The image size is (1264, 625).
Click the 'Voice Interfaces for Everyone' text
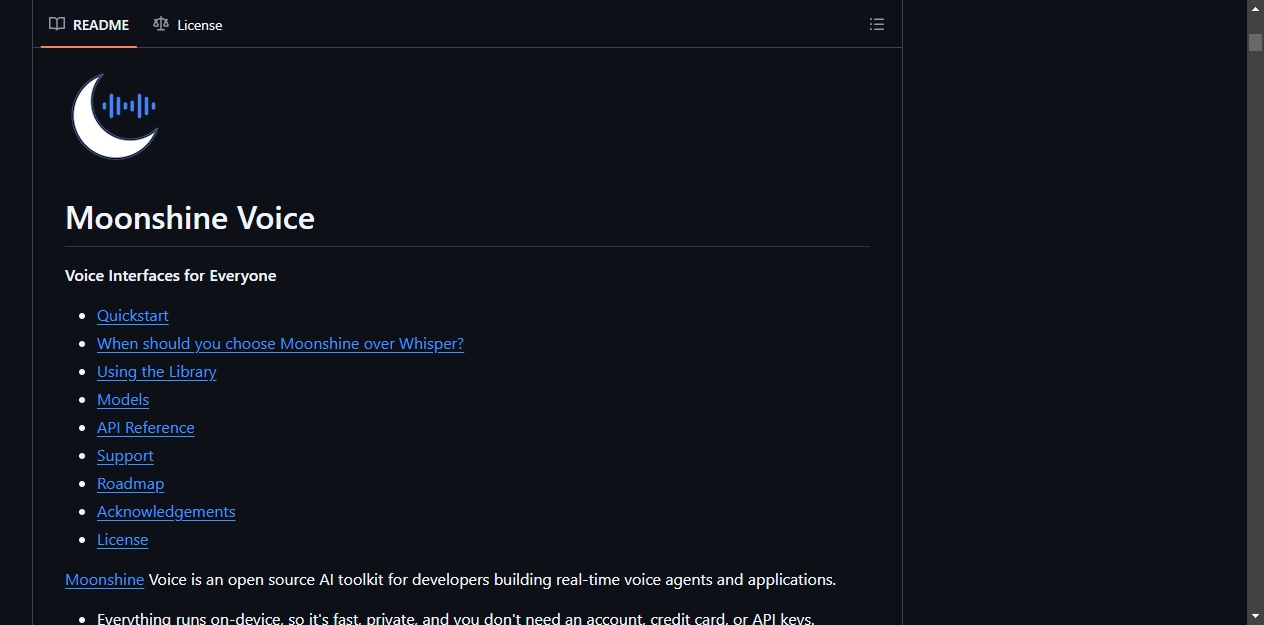tap(171, 276)
